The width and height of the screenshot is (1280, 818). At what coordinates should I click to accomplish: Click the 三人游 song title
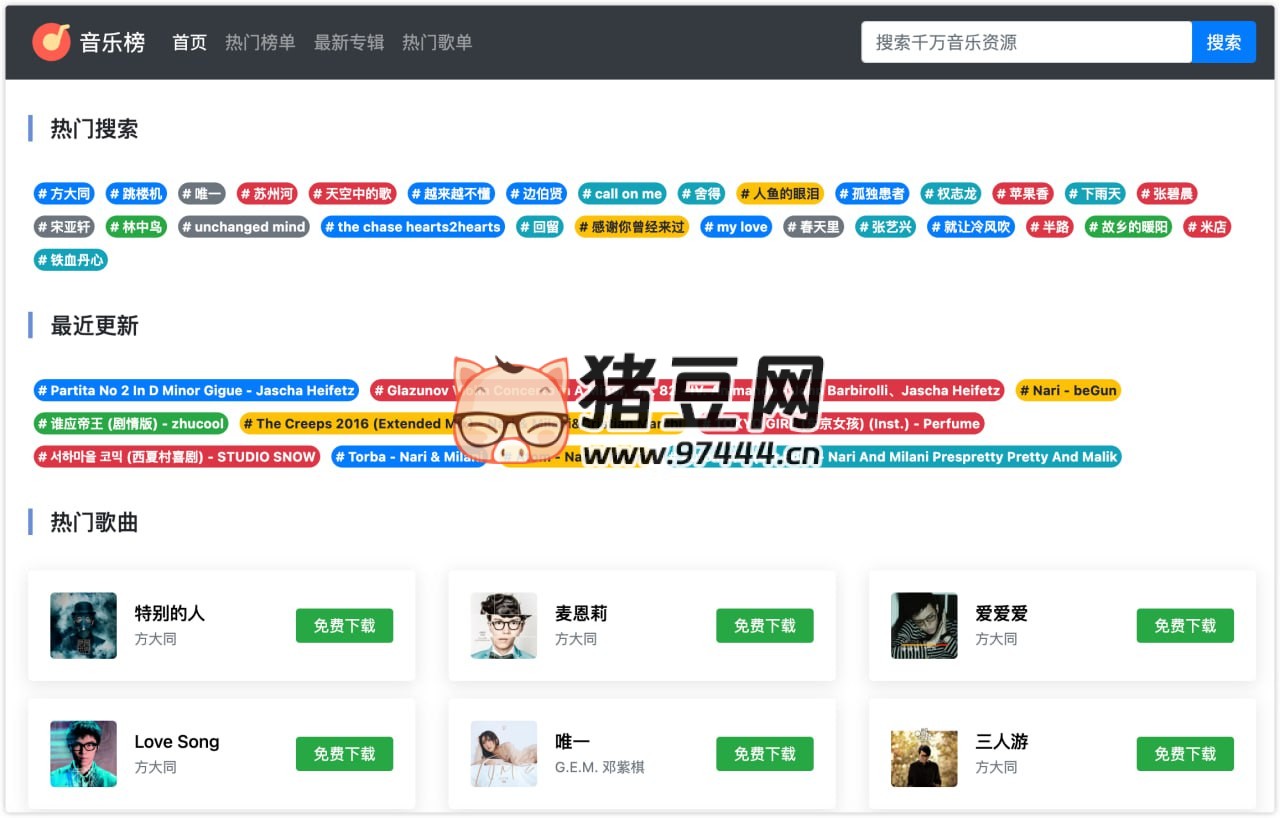(x=1002, y=741)
